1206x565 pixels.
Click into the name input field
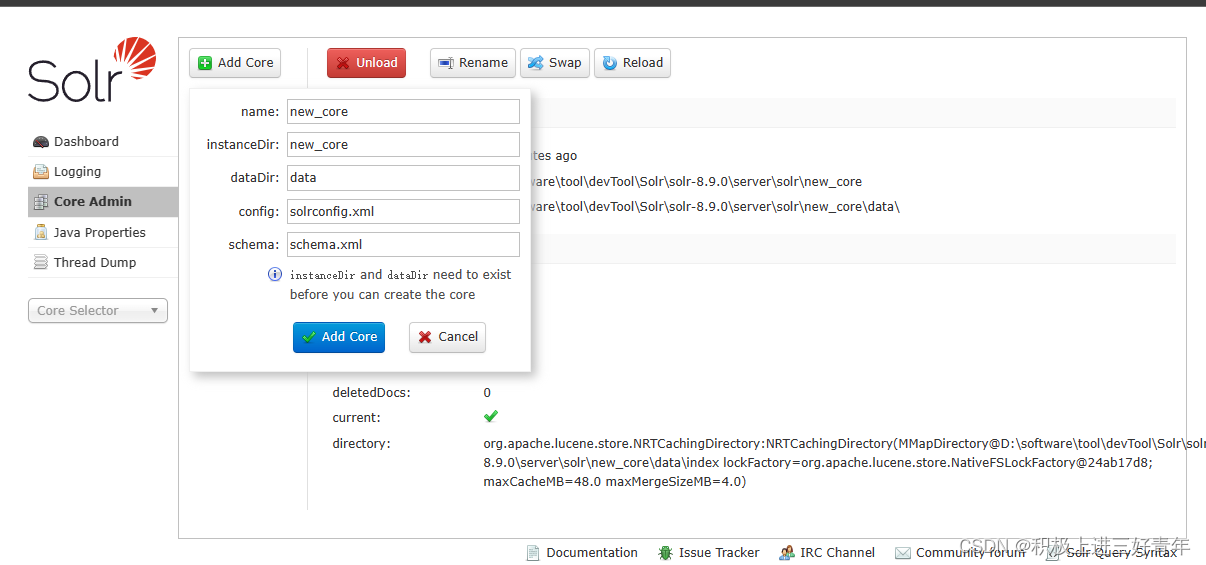pos(403,112)
